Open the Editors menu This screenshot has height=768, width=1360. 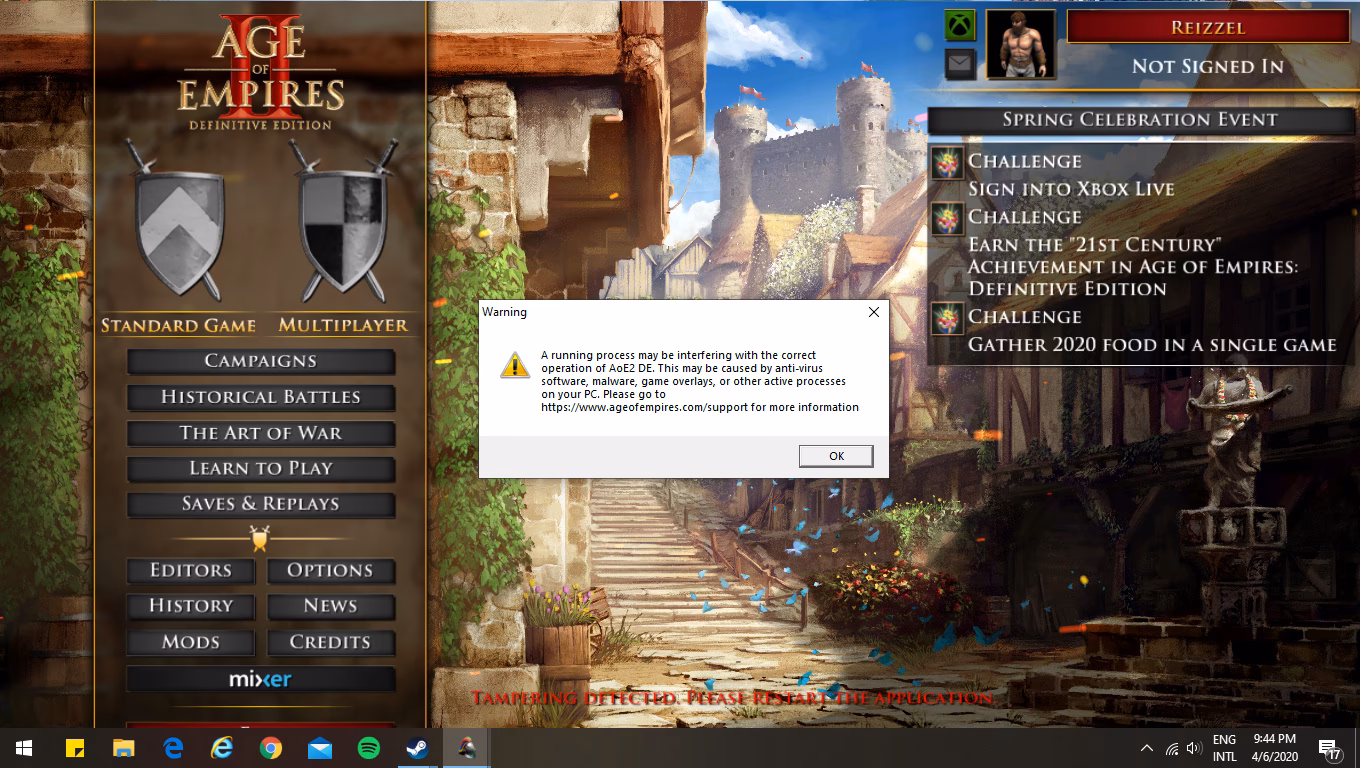click(191, 570)
